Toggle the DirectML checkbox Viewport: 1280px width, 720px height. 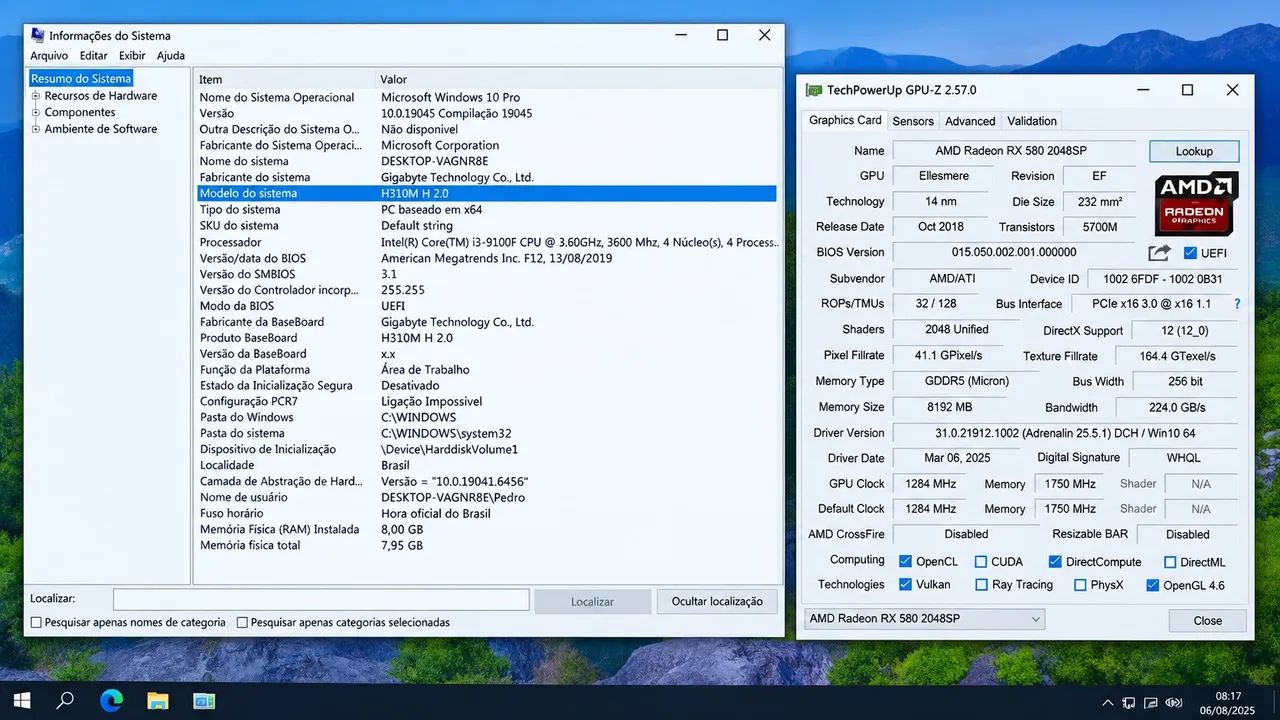pyautogui.click(x=1170, y=562)
